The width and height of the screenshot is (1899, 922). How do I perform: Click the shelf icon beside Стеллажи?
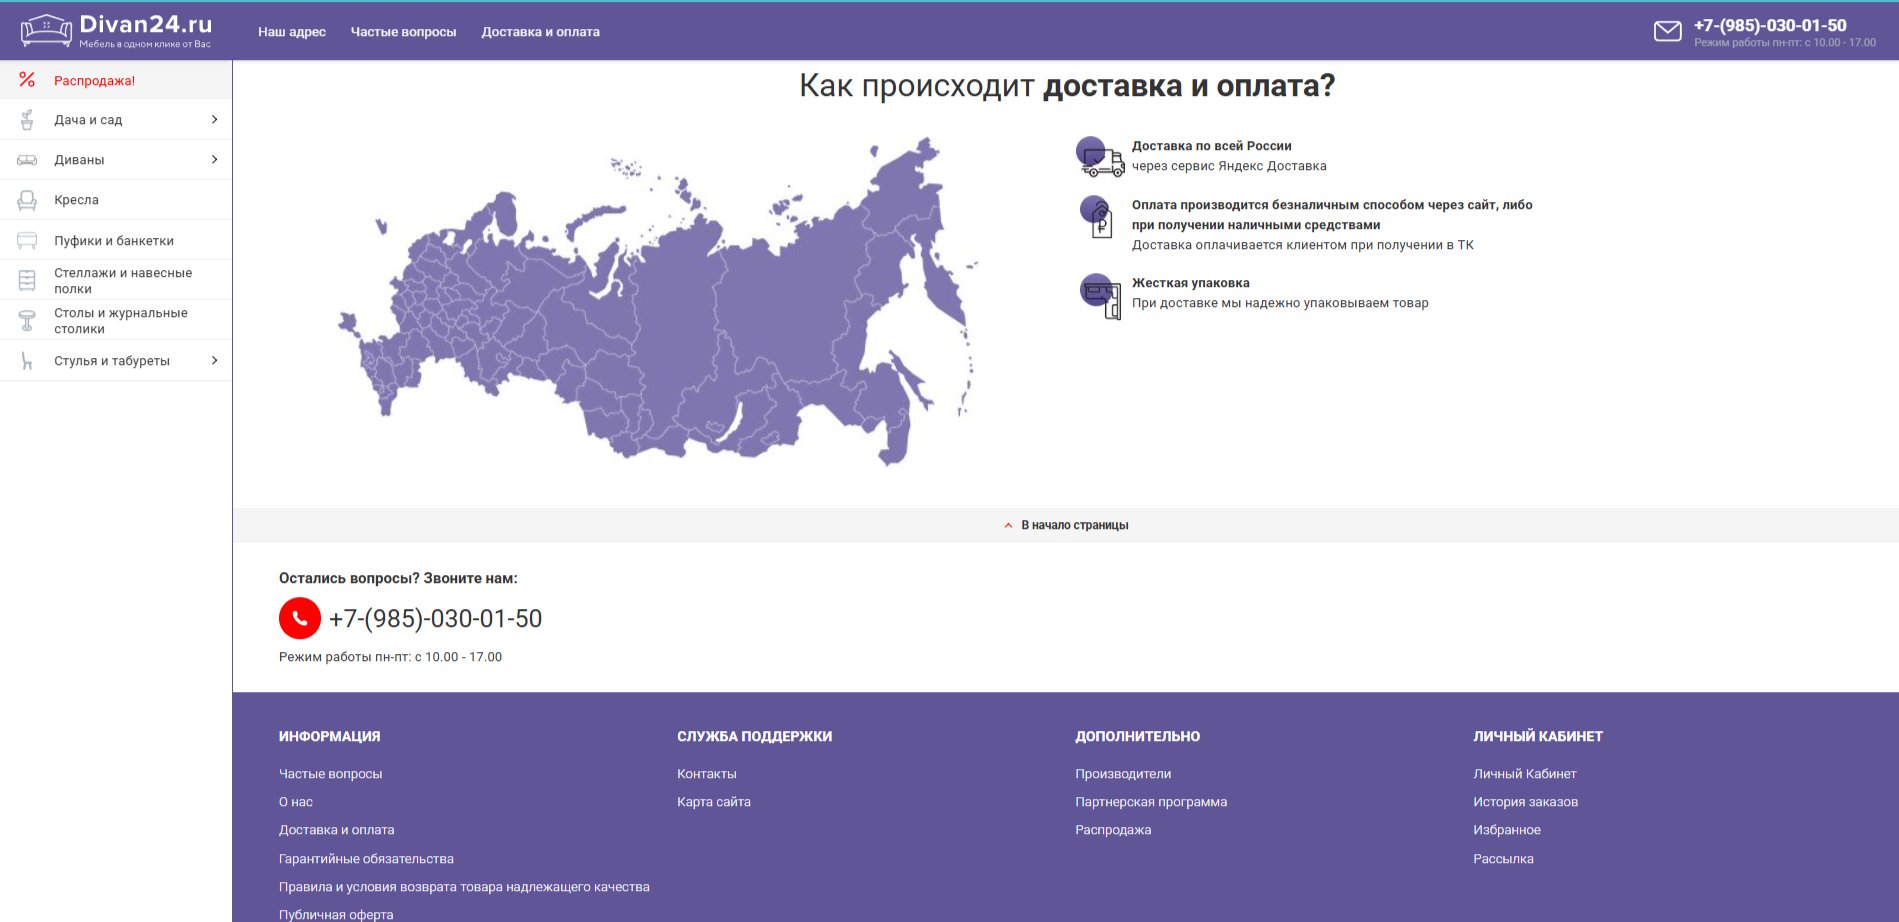pos(27,280)
